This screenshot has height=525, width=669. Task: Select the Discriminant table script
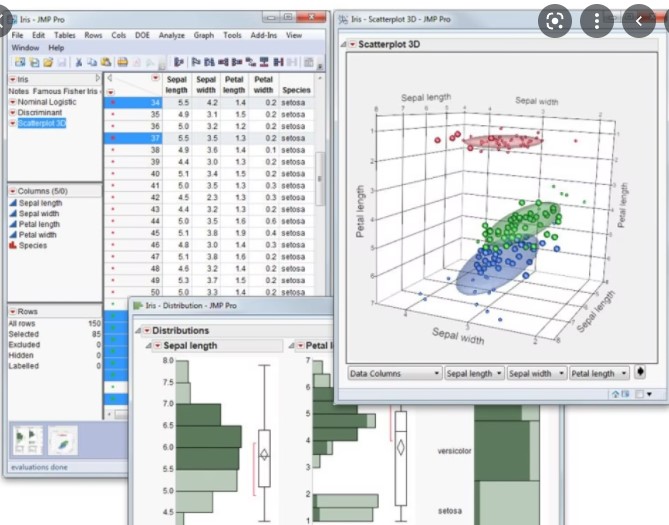pos(40,112)
